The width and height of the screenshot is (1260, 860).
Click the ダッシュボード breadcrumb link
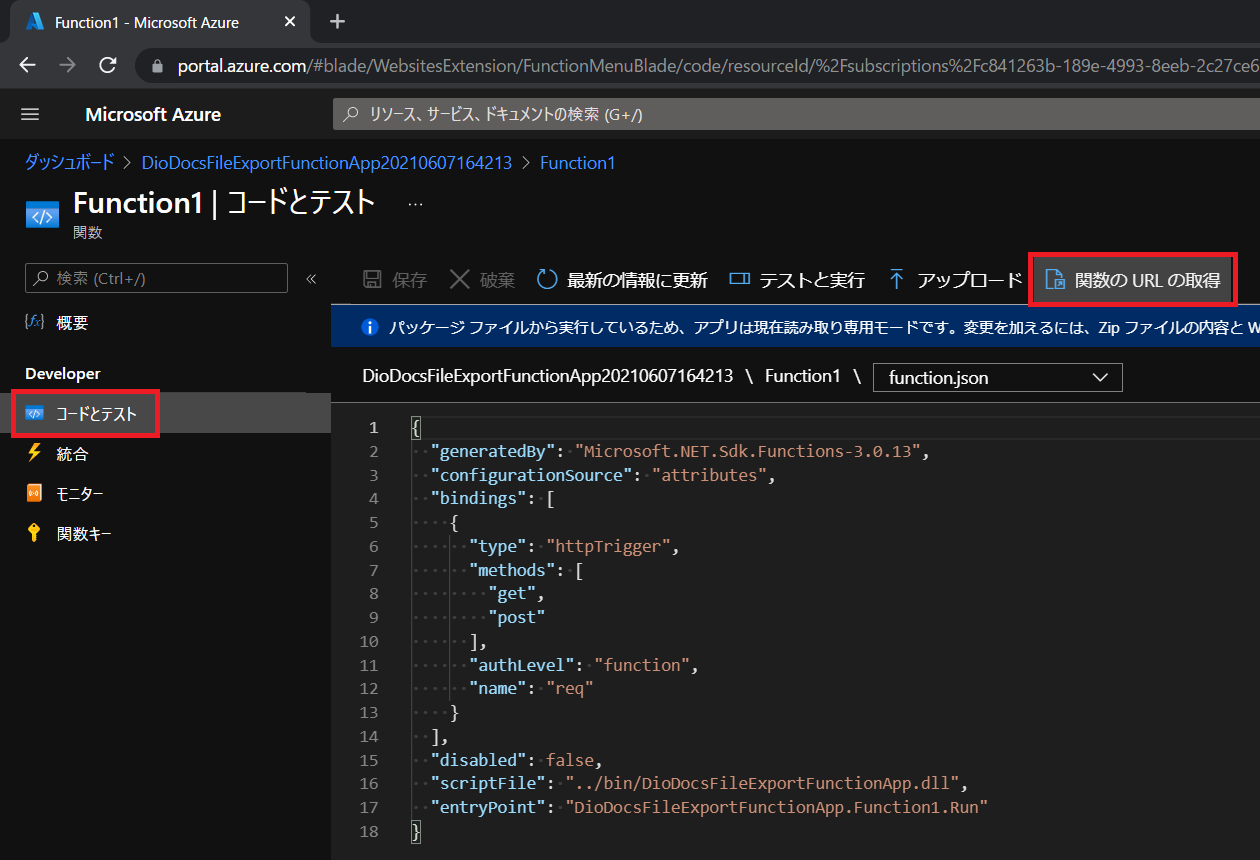tap(70, 162)
